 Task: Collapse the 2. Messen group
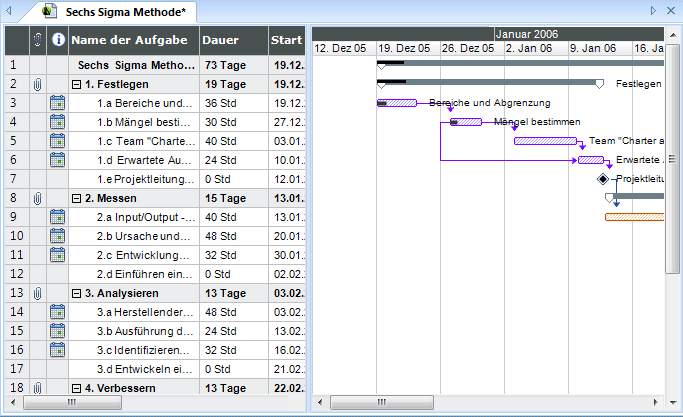pyautogui.click(x=76, y=199)
